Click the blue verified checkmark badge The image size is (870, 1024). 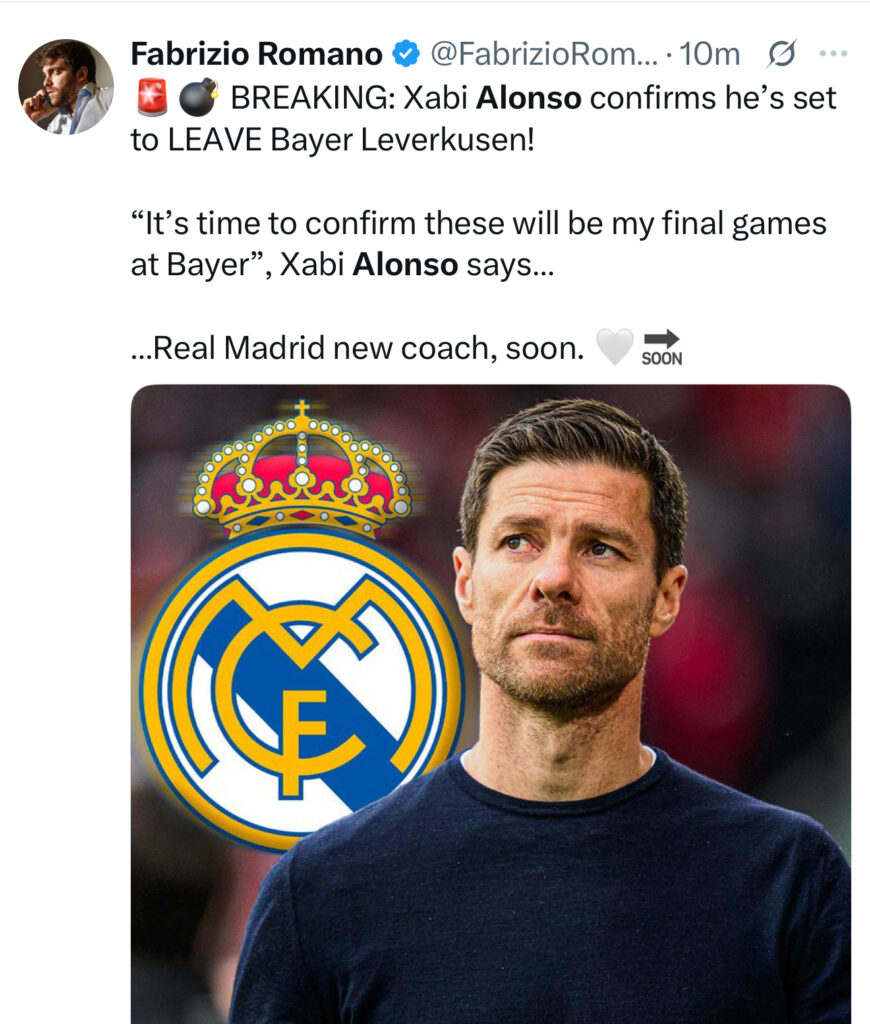(x=406, y=54)
